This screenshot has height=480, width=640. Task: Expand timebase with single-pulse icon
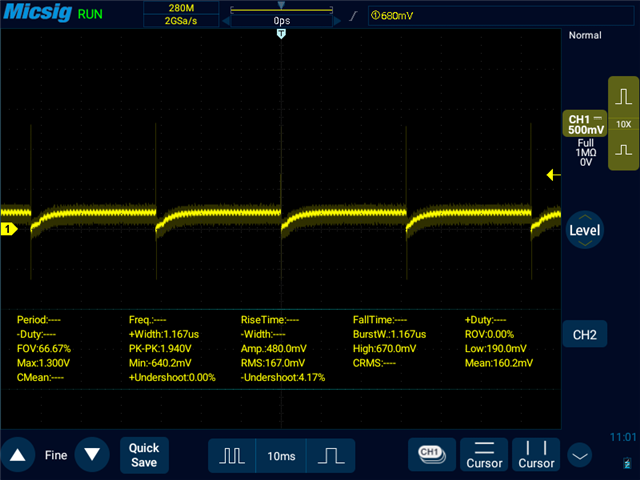(331, 456)
